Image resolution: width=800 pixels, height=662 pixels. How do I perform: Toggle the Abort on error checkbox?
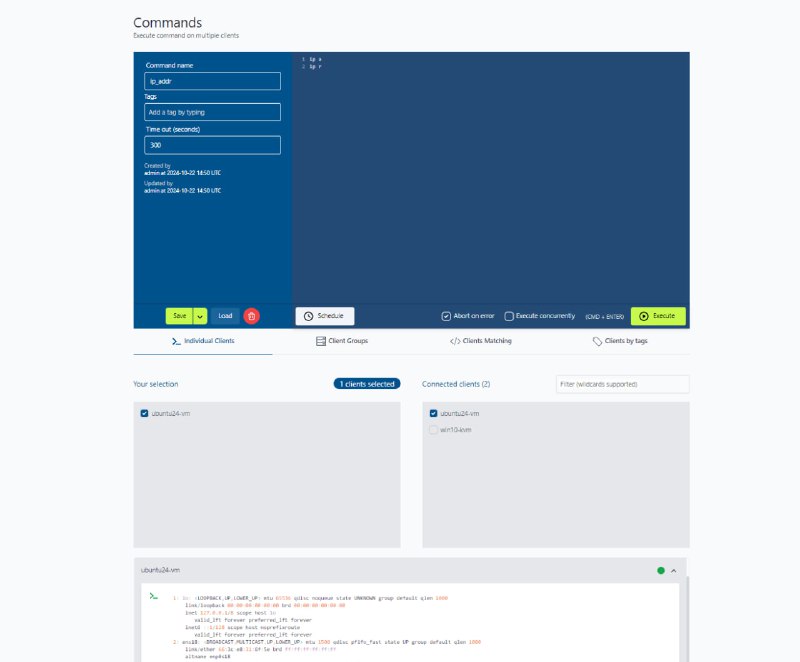tap(446, 316)
